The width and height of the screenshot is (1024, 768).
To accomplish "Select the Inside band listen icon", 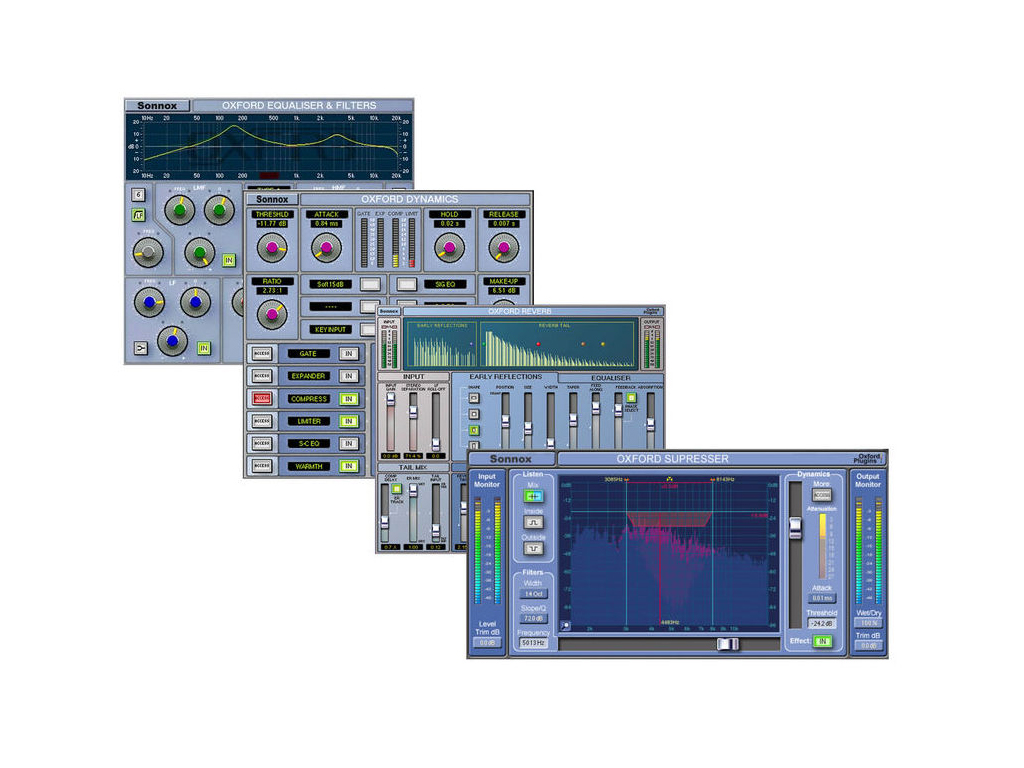I will 534,522.
